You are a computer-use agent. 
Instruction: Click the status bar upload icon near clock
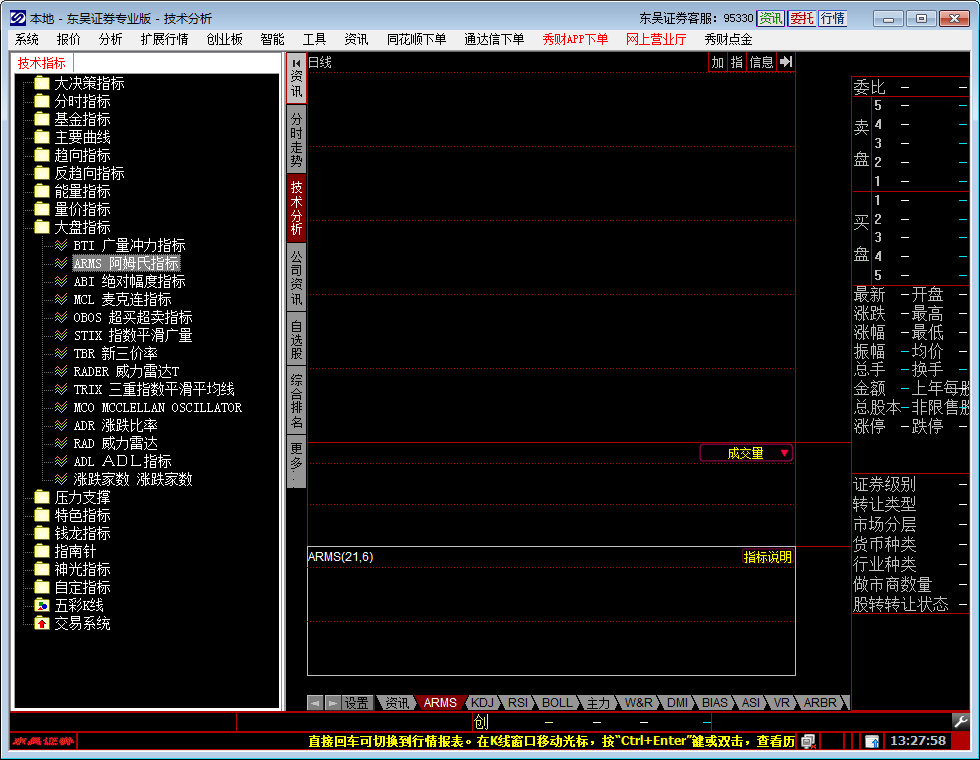(x=871, y=741)
